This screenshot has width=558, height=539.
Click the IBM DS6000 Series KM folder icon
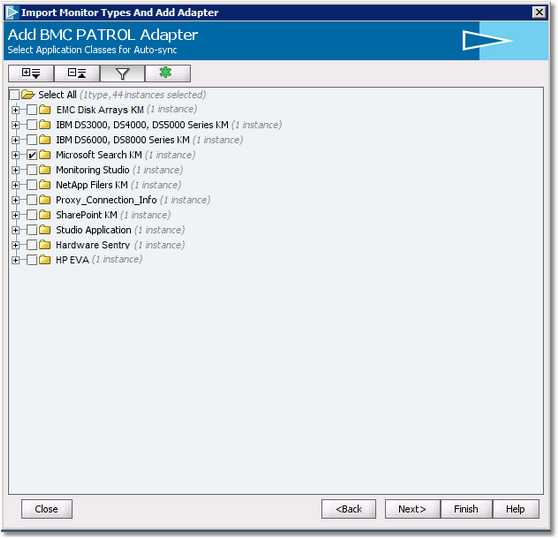pyautogui.click(x=45, y=139)
